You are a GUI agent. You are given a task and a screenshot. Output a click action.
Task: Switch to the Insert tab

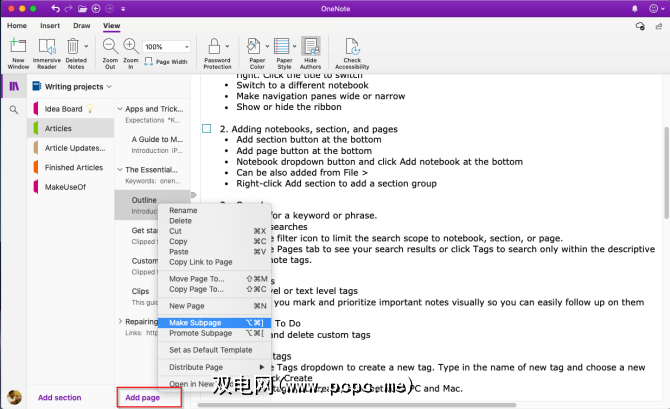pos(50,25)
